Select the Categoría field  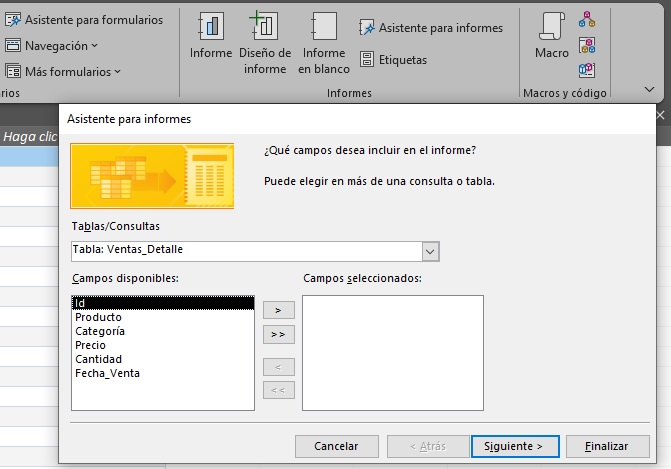coord(163,331)
